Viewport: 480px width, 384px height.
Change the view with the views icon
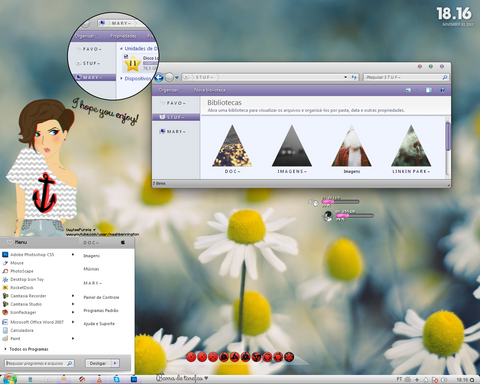click(408, 90)
